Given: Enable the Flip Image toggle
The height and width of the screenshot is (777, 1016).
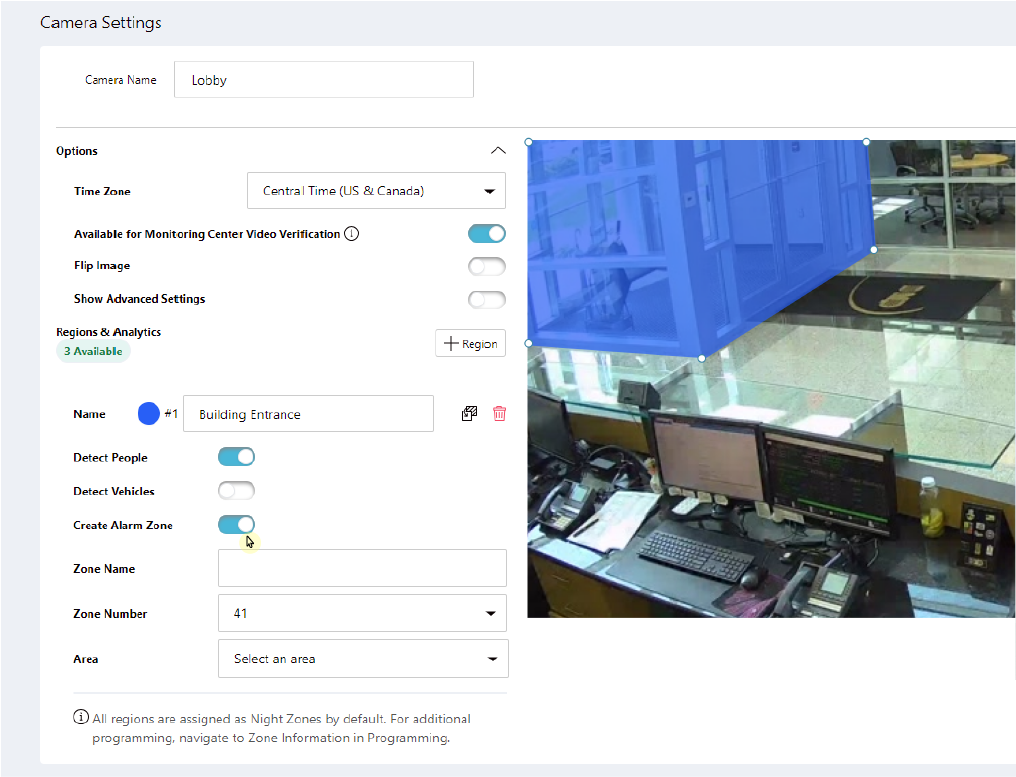Looking at the screenshot, I should [x=486, y=266].
